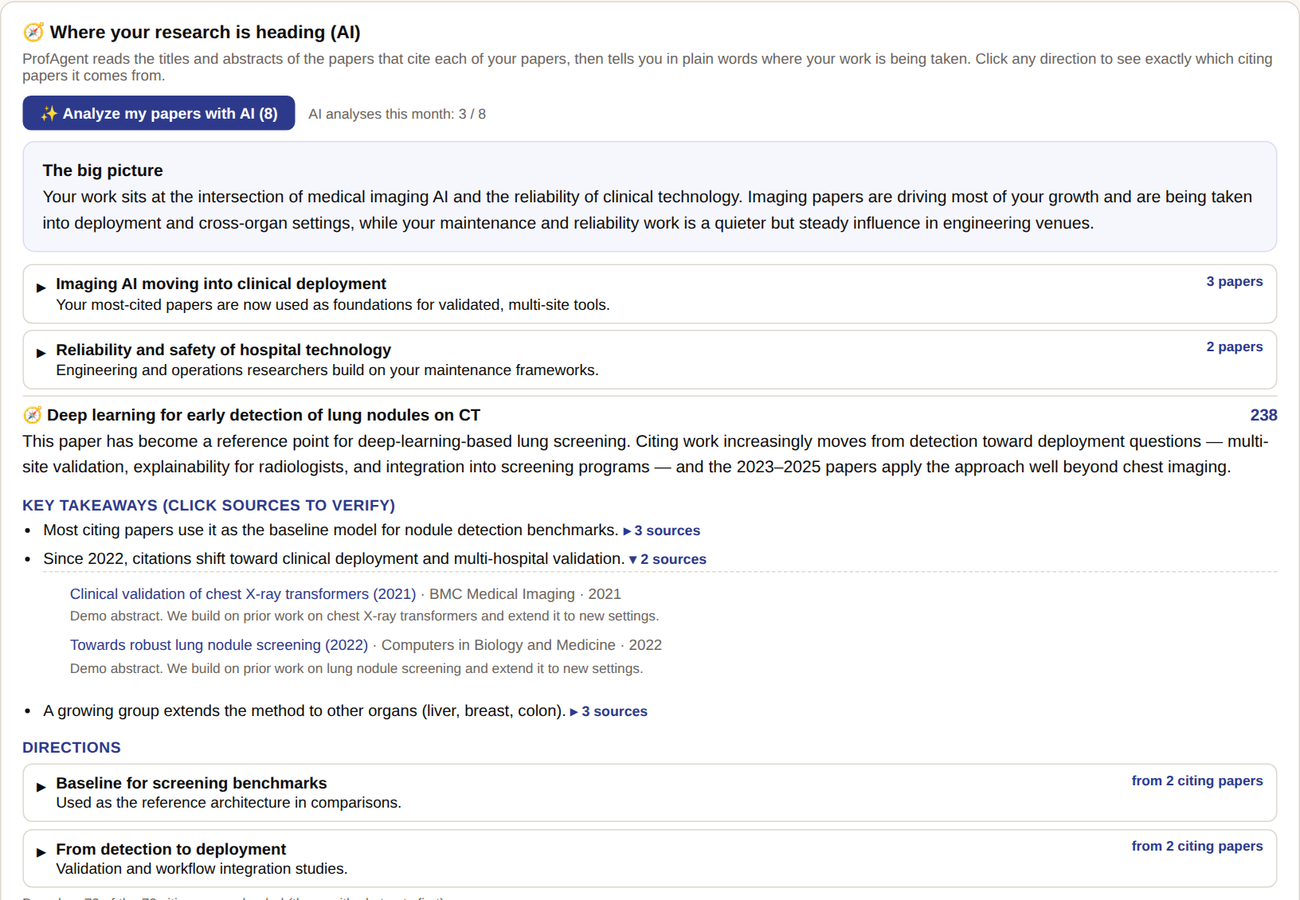The image size is (1300, 900).
Task: Open Towards robust lung nodule screening link
Action: (219, 645)
